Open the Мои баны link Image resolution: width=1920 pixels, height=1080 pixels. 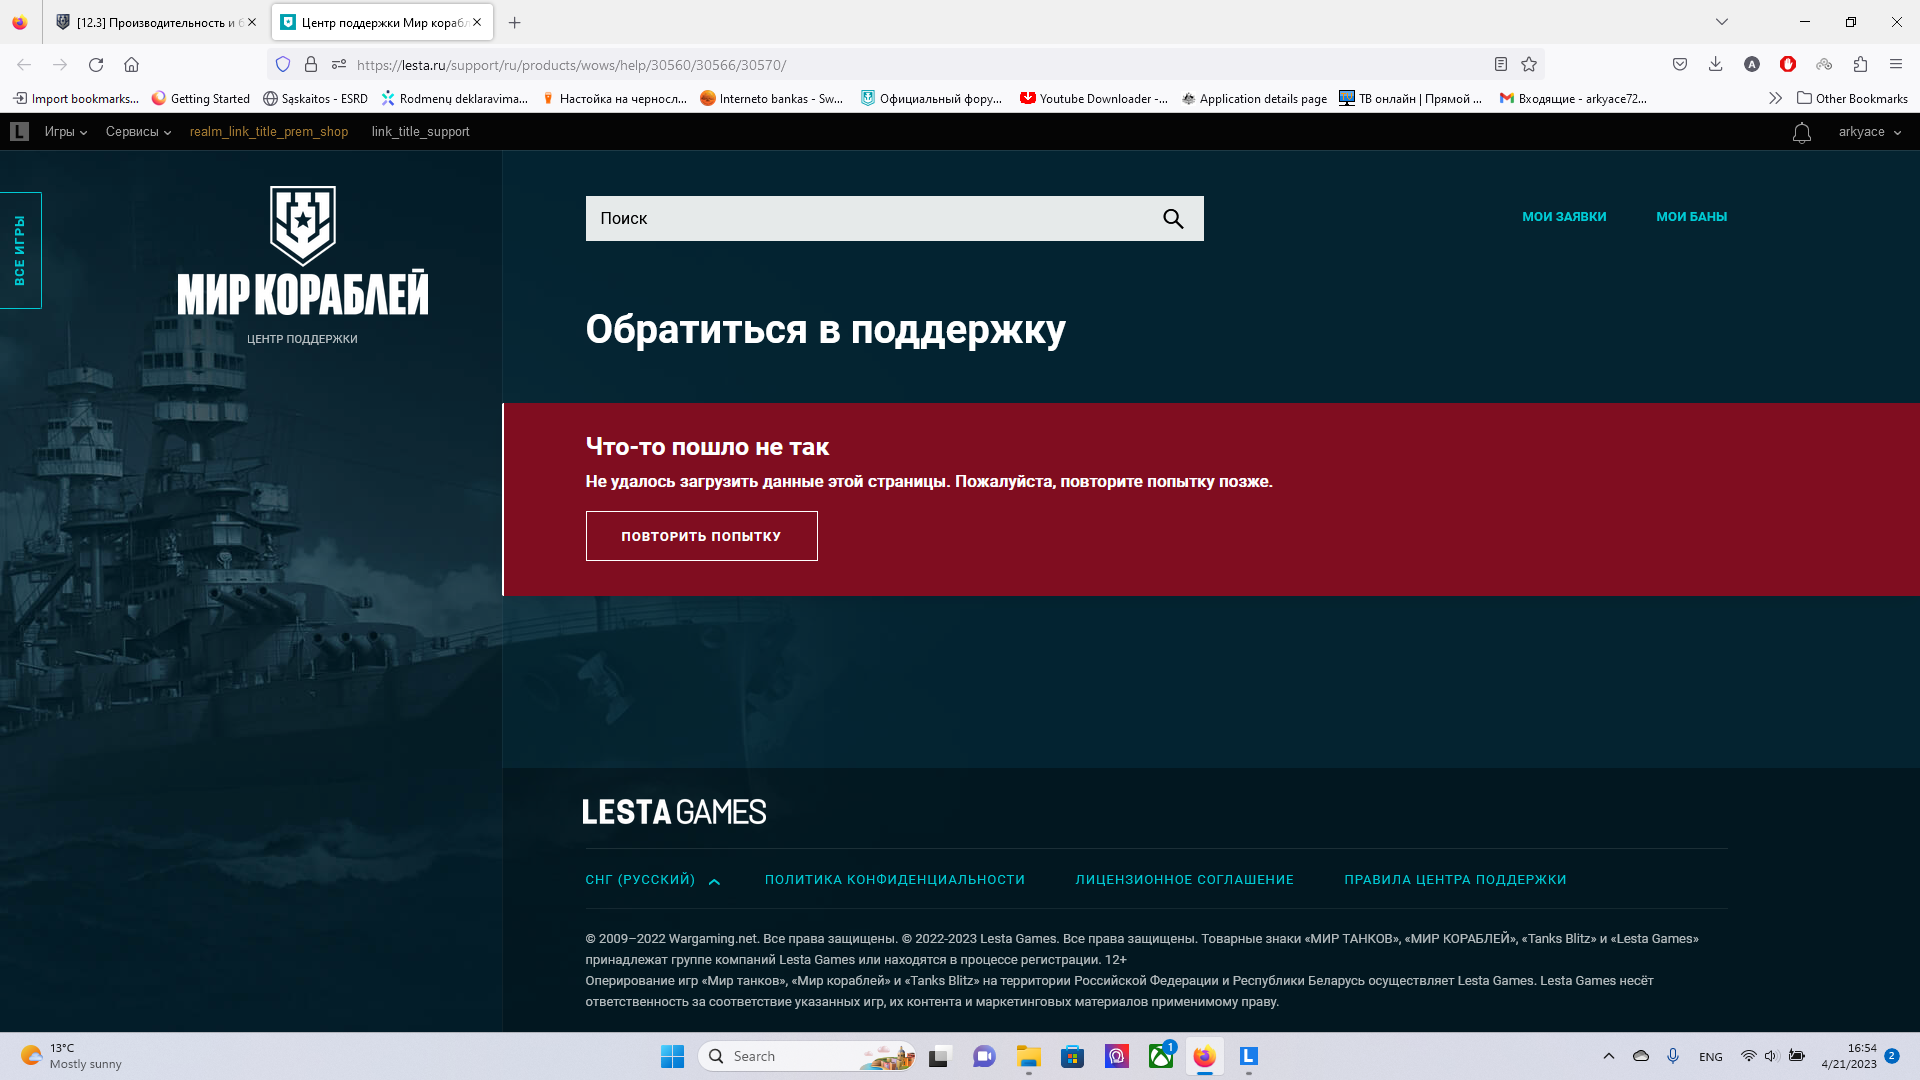pos(1691,217)
